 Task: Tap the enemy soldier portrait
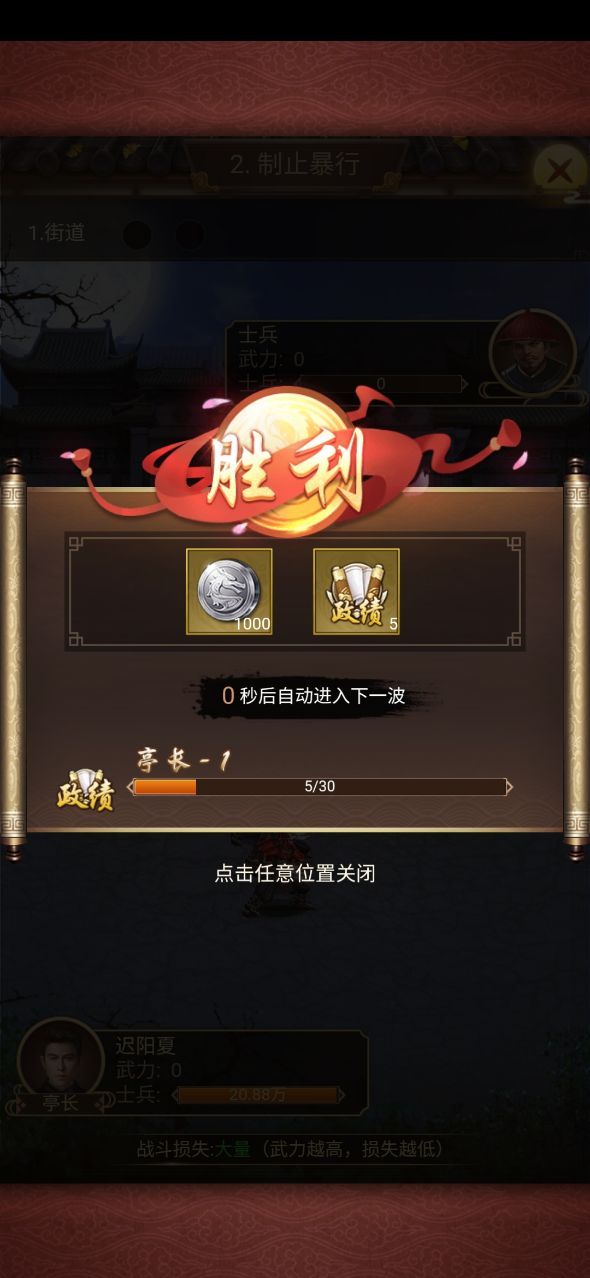pos(532,353)
